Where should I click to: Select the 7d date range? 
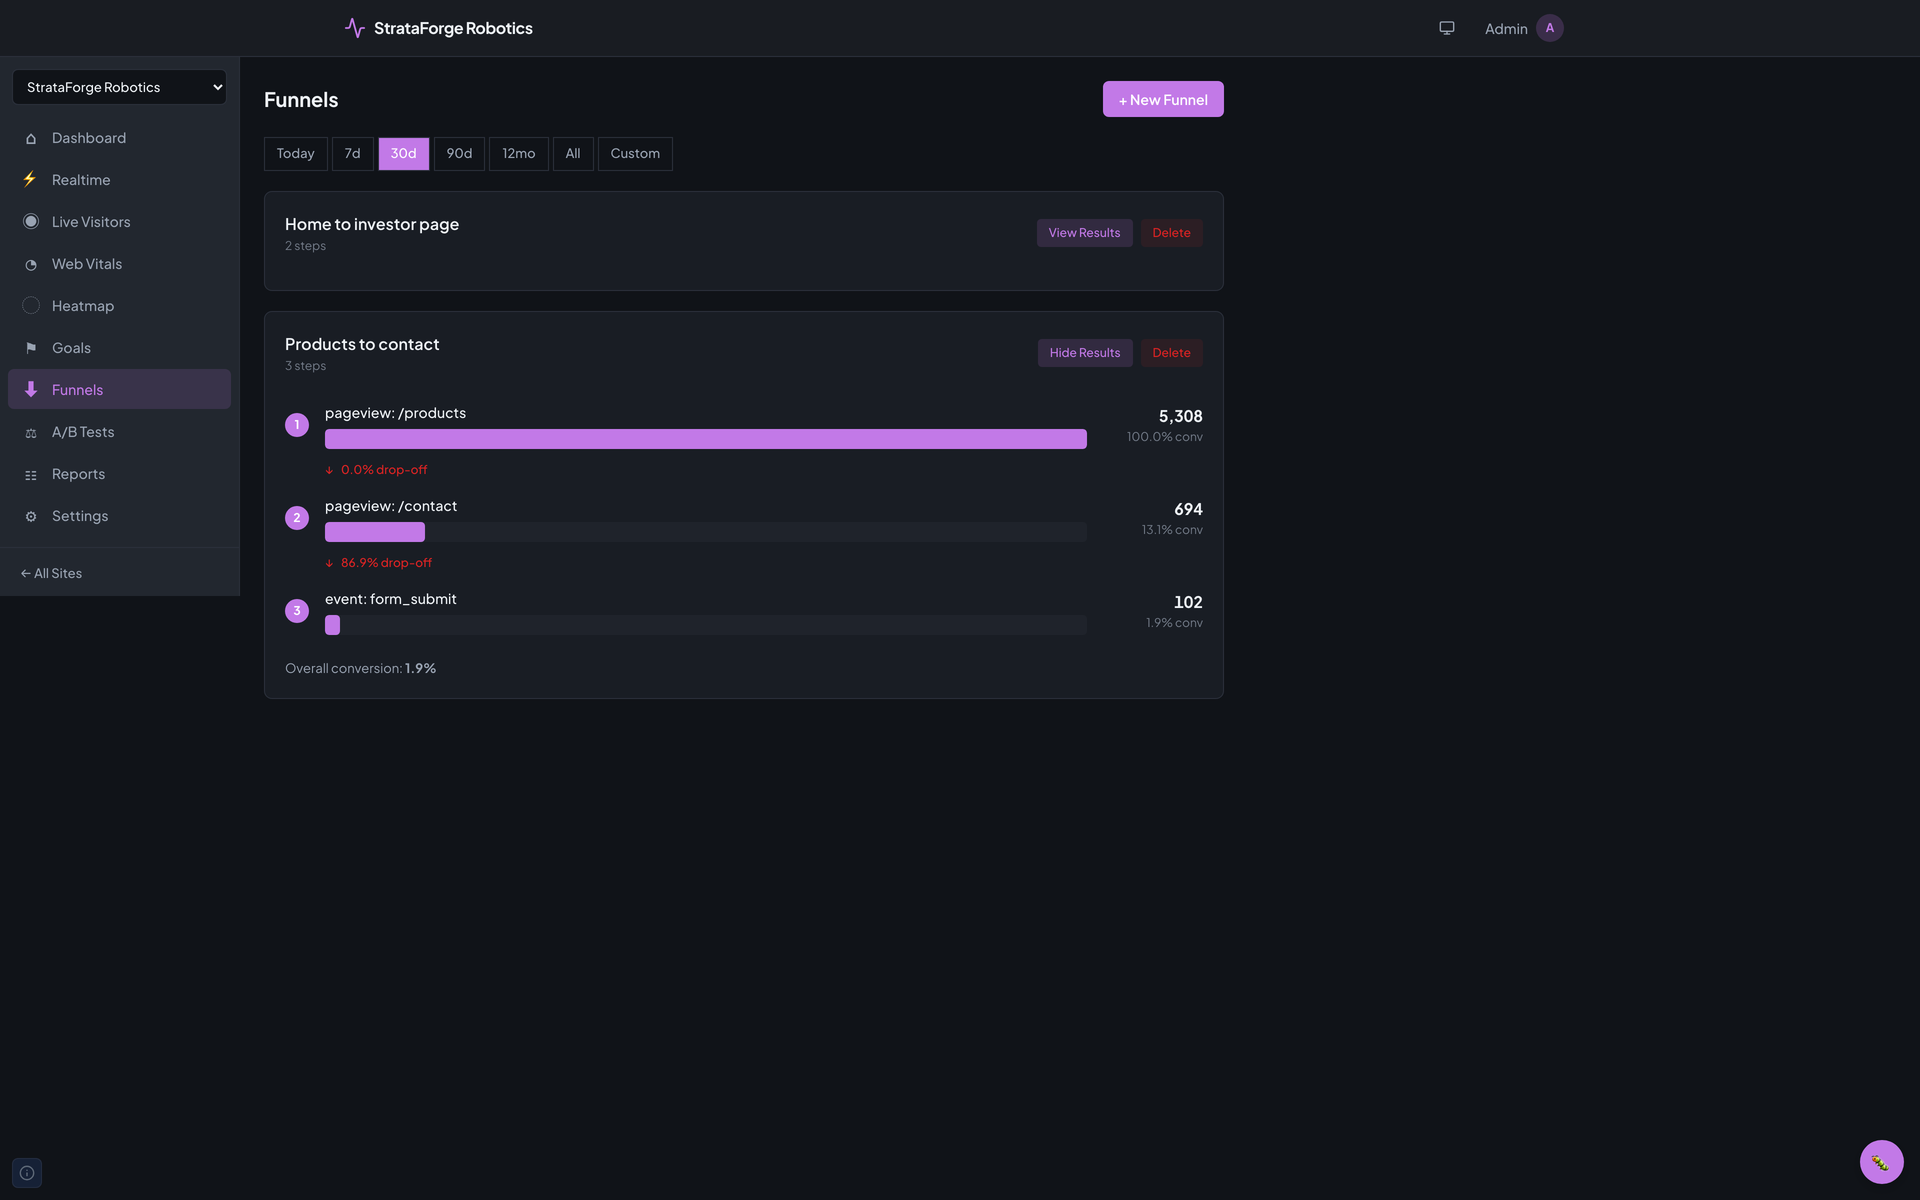click(x=352, y=154)
